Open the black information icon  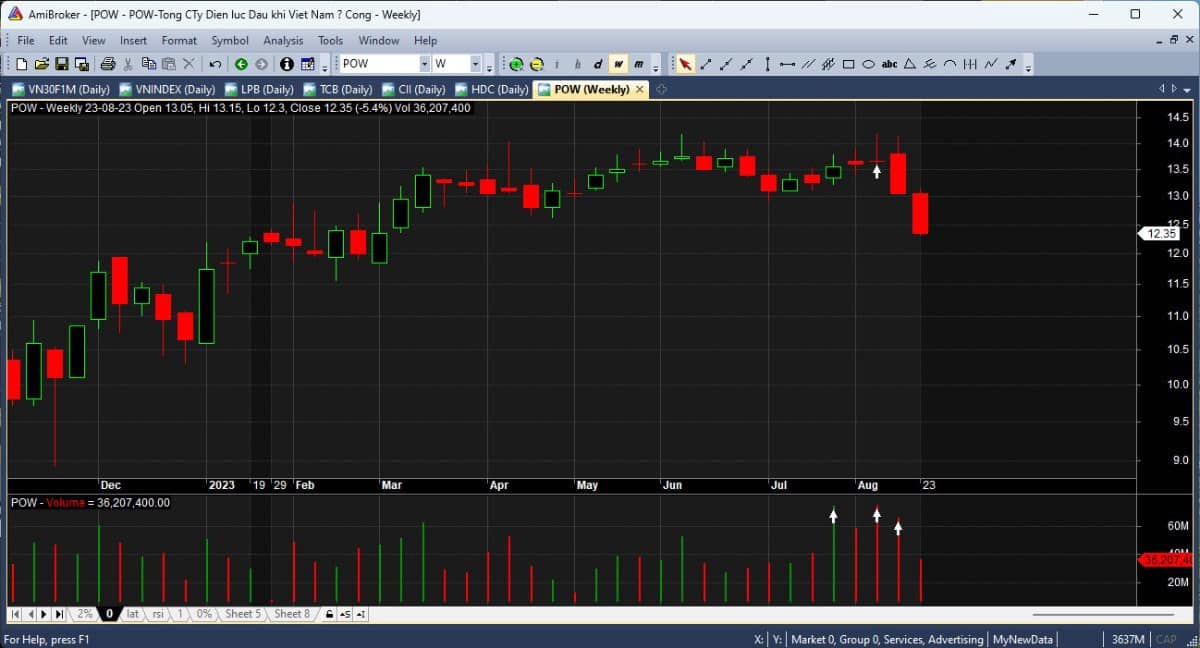coord(287,64)
